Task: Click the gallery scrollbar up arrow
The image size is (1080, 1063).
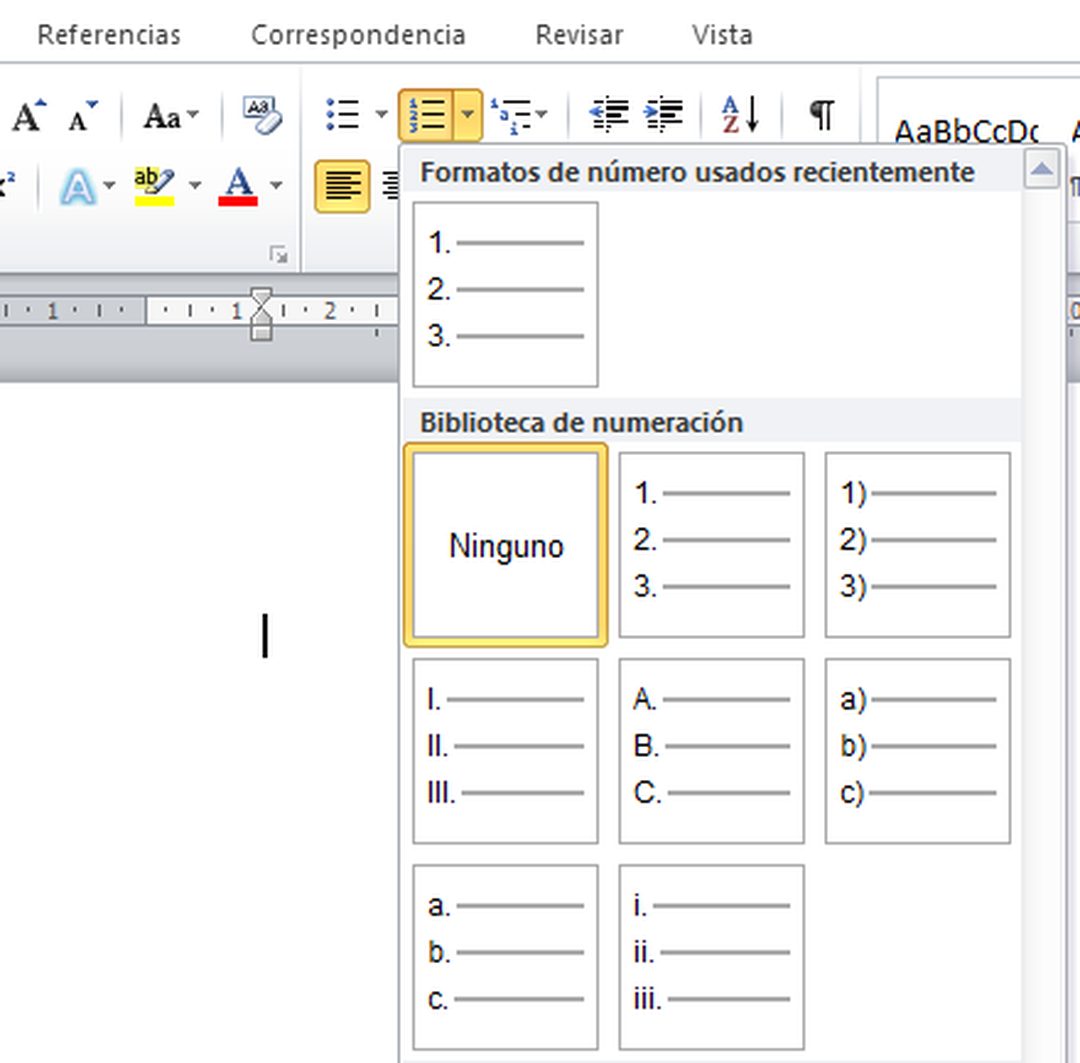Action: 1043,170
